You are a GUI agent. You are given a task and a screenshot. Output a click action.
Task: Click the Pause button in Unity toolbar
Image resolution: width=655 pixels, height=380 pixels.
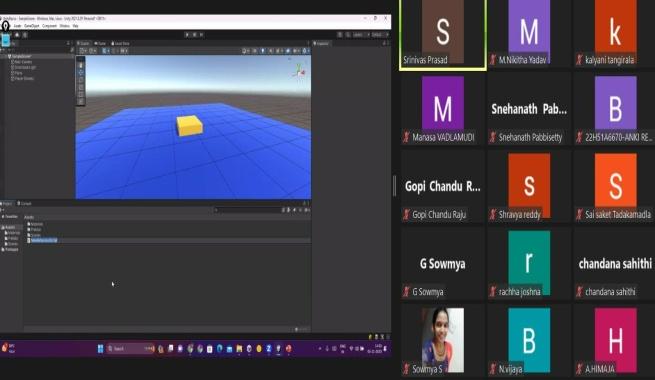(194, 35)
